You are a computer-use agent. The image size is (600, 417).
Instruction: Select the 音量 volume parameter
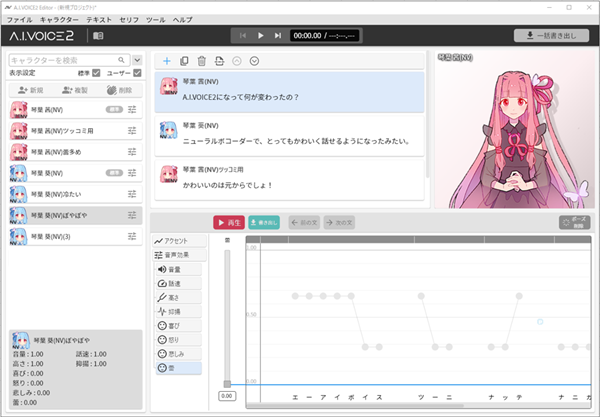[x=179, y=269]
